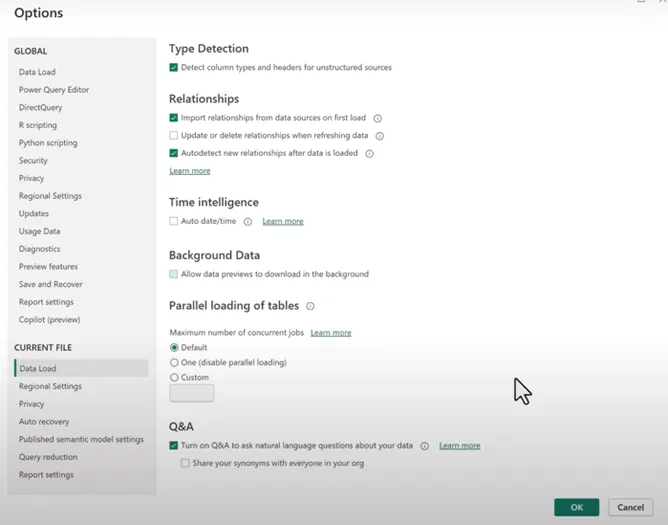This screenshot has width=668, height=525.
Task: Select Default concurrent jobs radio button
Action: coord(174,347)
